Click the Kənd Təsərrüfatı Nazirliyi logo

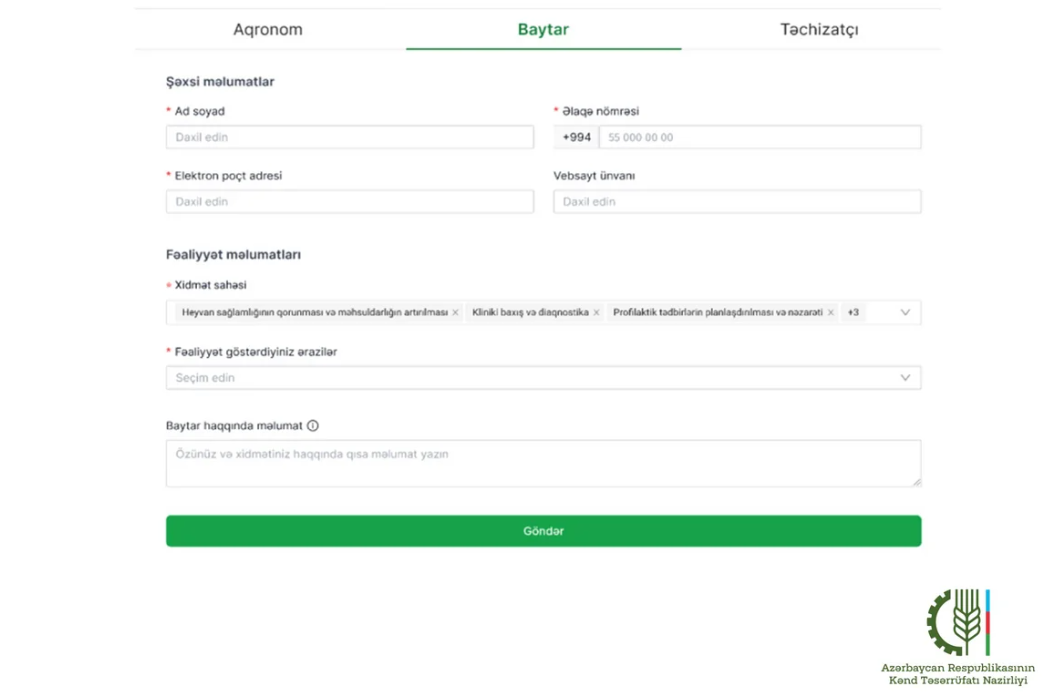click(958, 623)
